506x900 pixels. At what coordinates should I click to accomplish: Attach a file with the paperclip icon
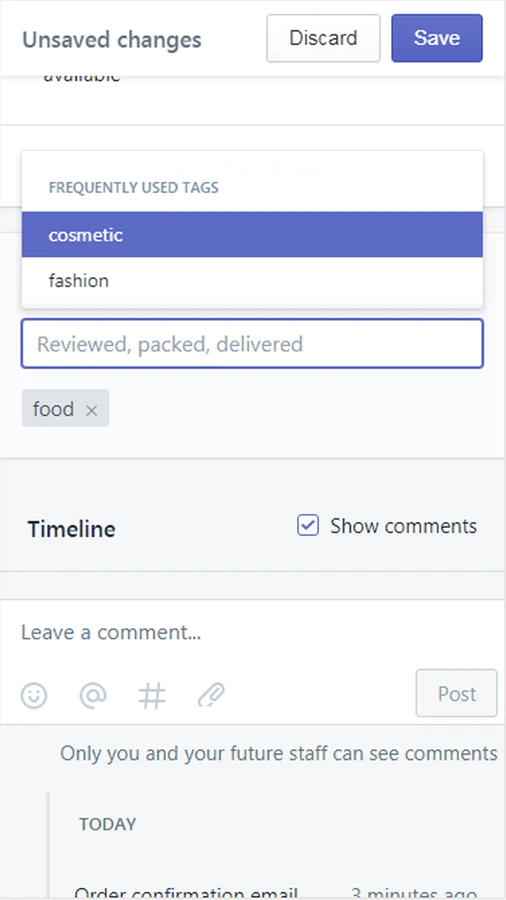tap(211, 695)
